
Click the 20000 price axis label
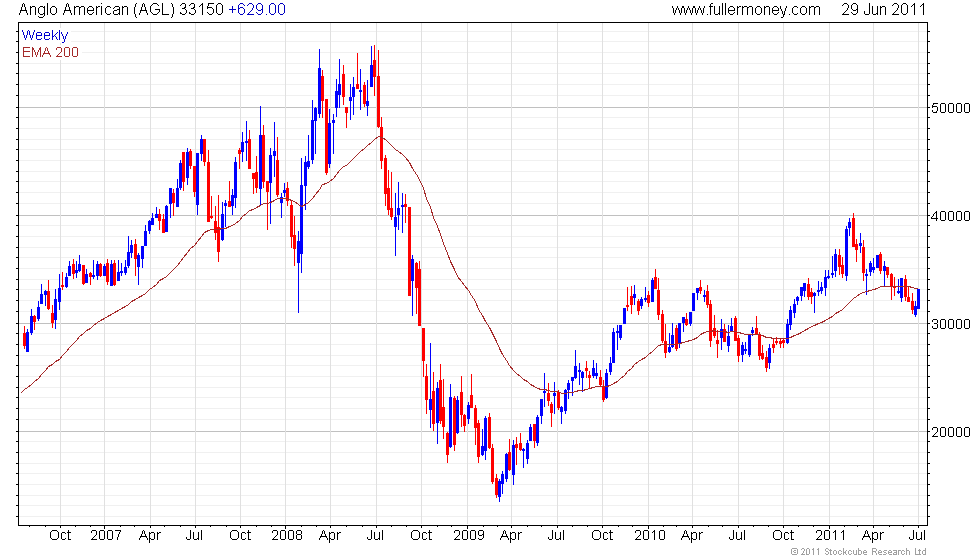(x=951, y=432)
